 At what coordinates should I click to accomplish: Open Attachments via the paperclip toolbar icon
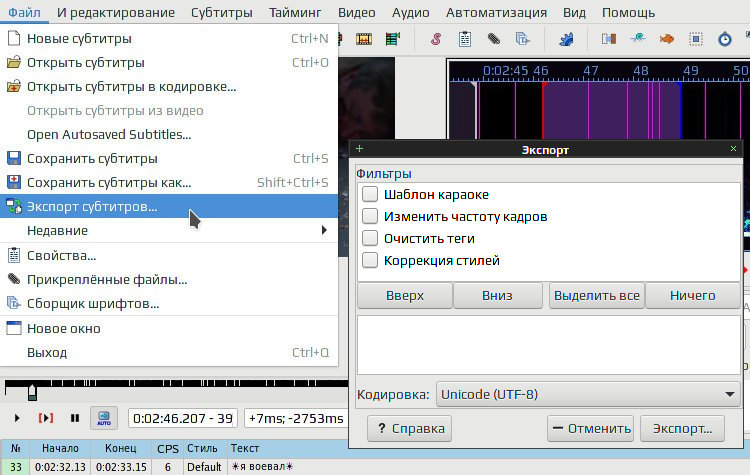(x=494, y=39)
